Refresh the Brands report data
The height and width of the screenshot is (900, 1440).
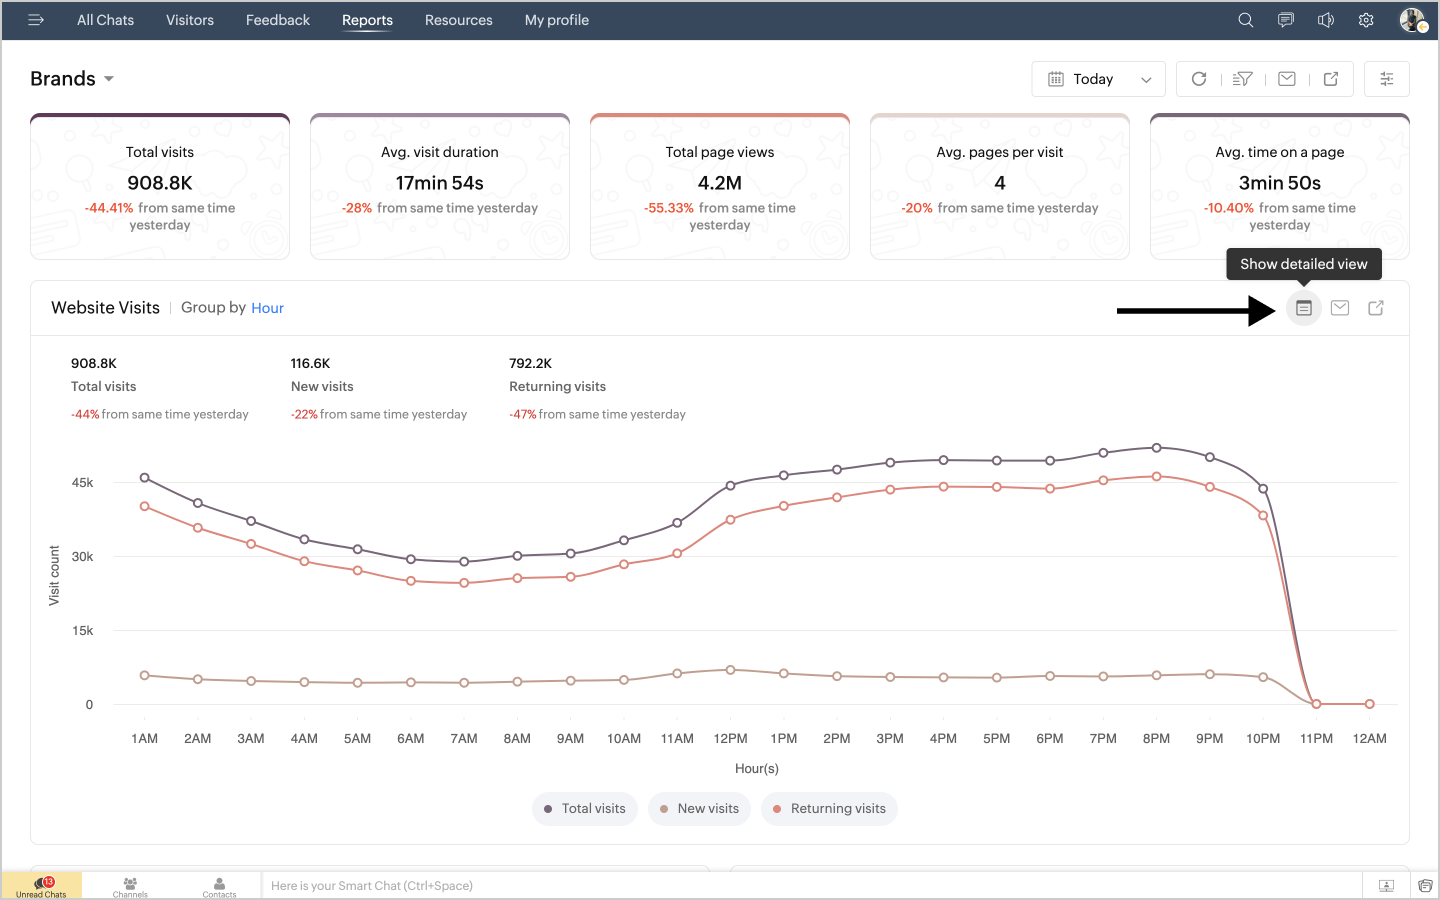(x=1199, y=79)
